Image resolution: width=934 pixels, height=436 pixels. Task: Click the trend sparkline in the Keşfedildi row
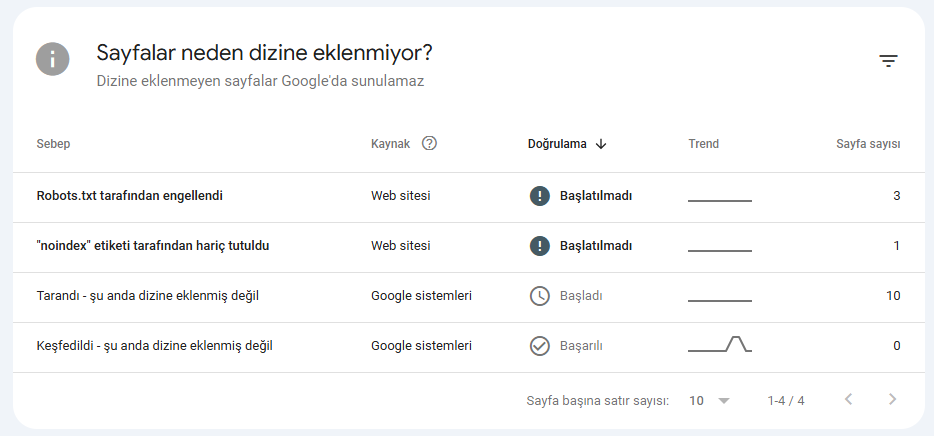click(x=720, y=344)
